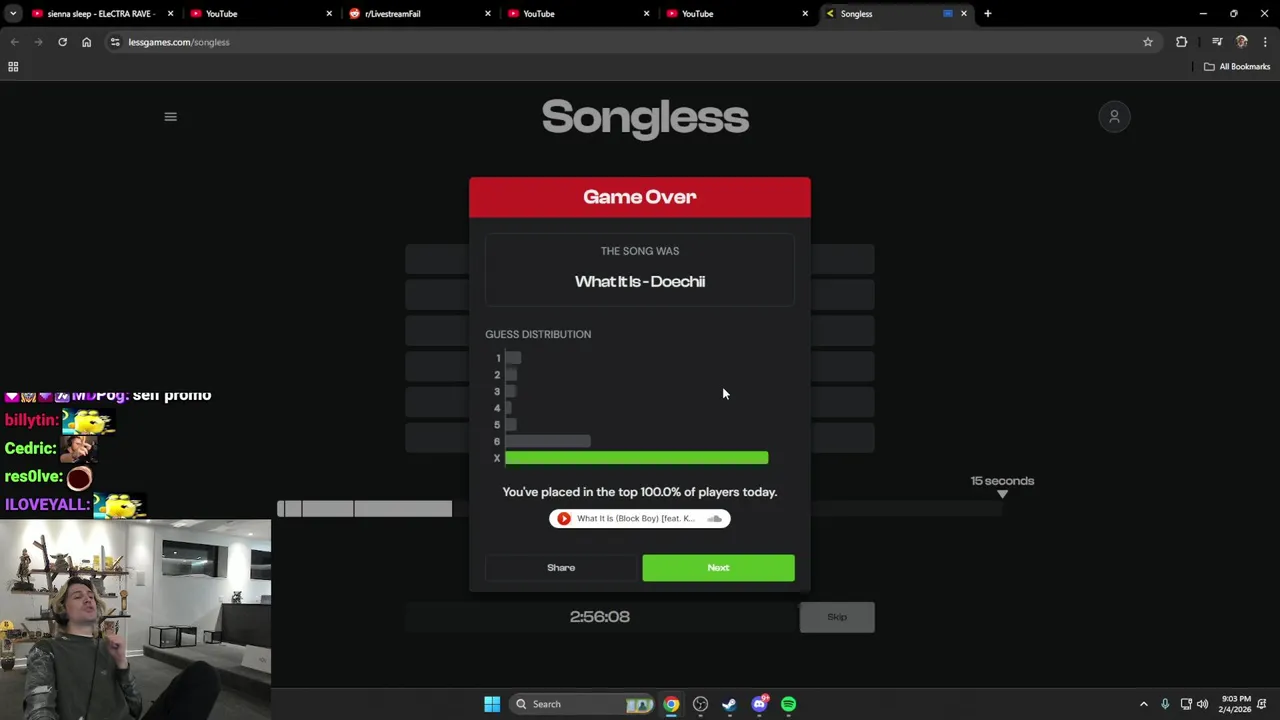Close the Songless tab
Viewport: 1280px width, 720px height.
point(964,14)
